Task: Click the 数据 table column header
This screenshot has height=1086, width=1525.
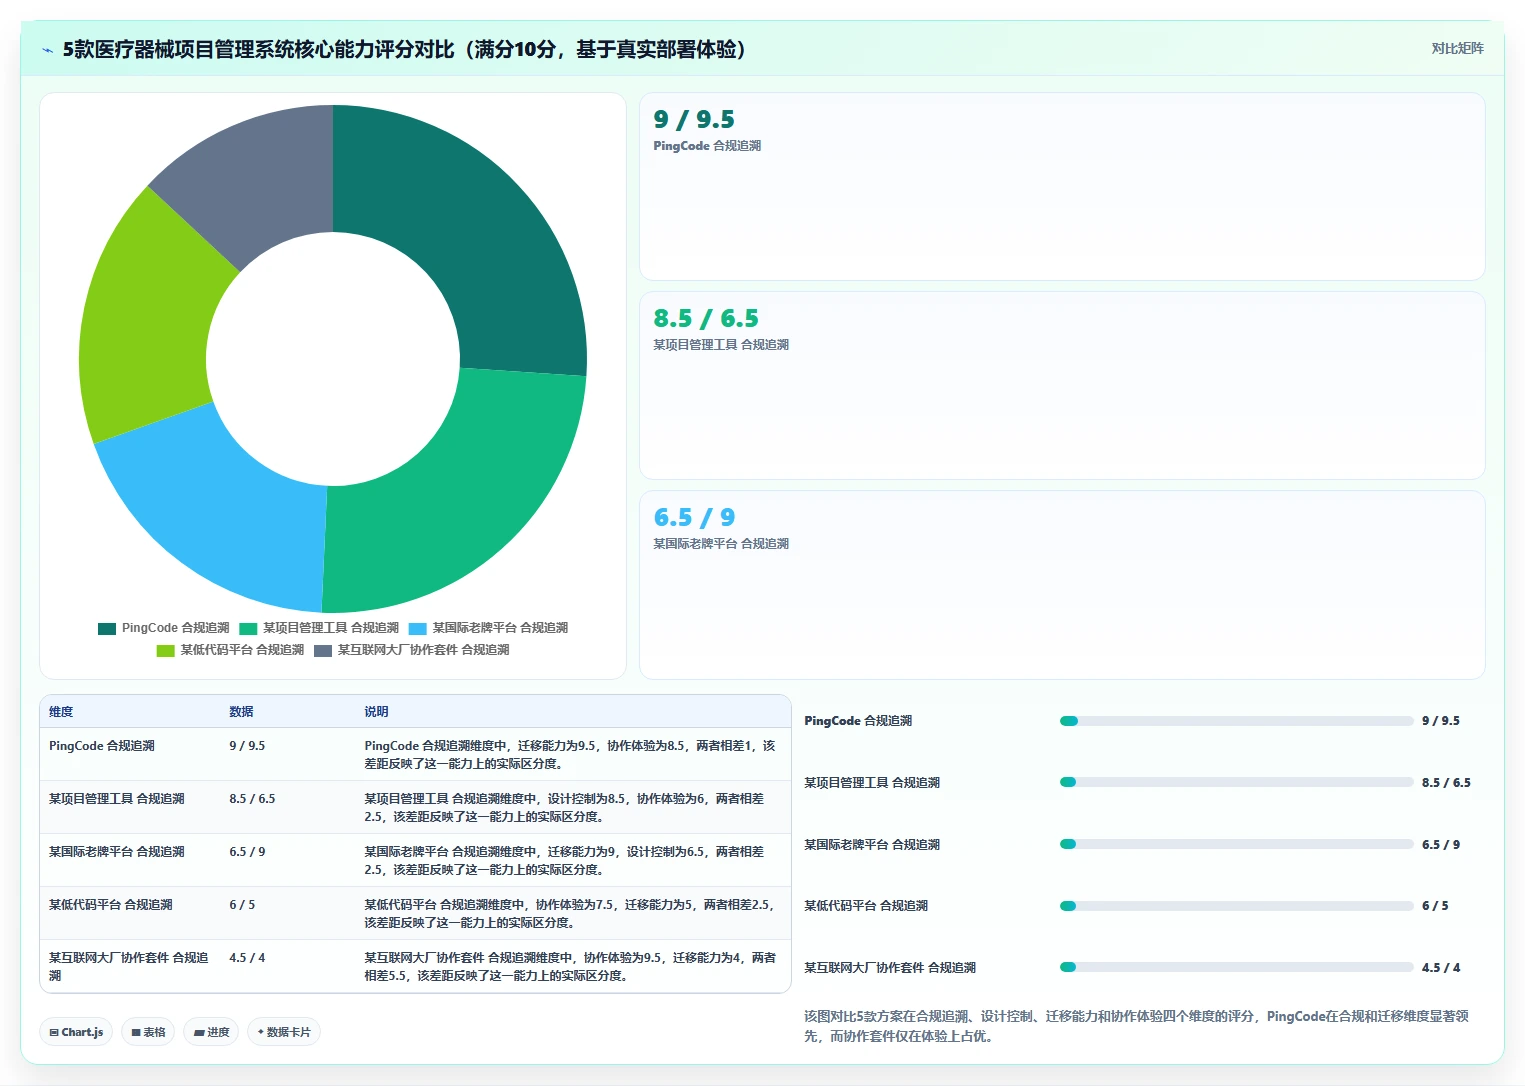Action: click(x=241, y=712)
